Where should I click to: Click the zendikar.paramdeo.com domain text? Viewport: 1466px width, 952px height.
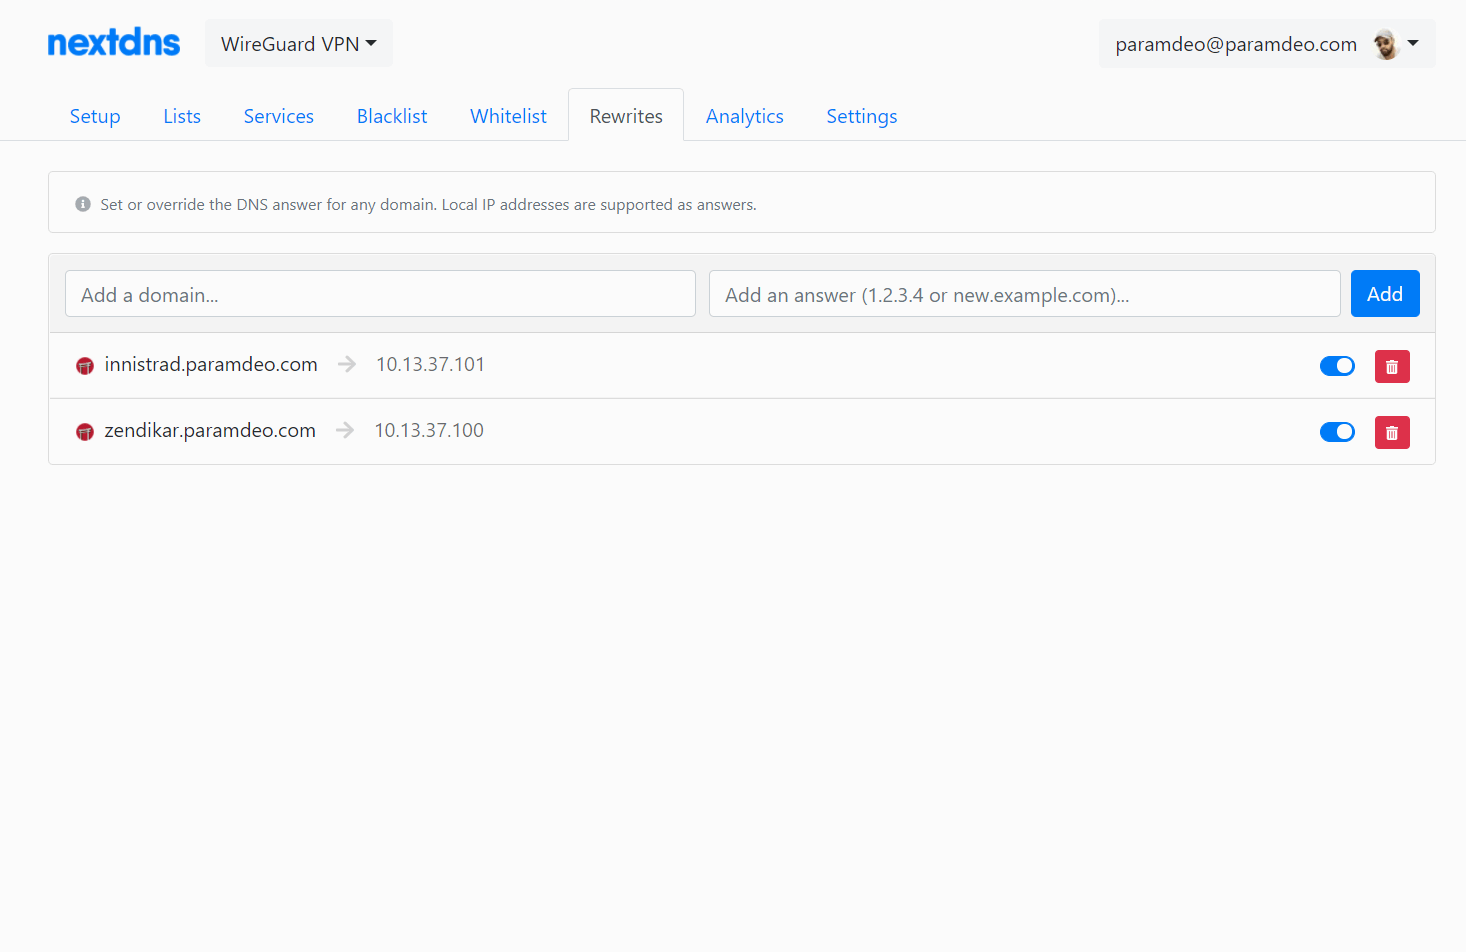pyautogui.click(x=210, y=430)
